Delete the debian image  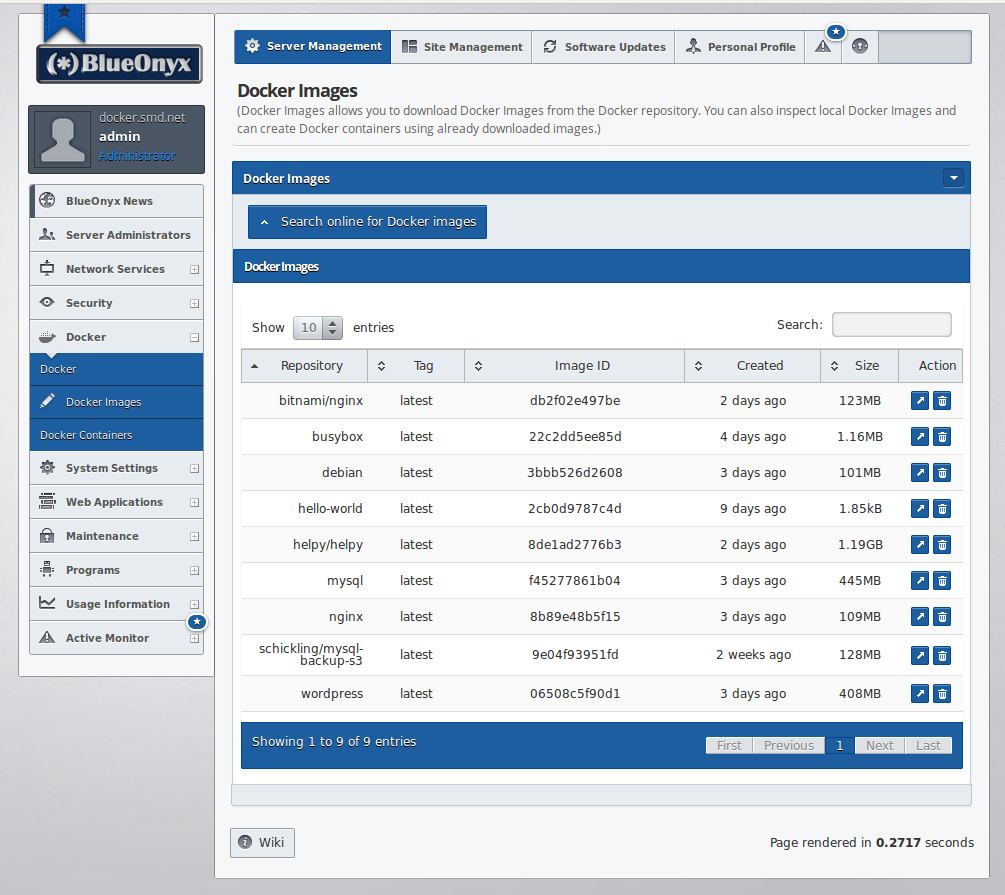tap(942, 473)
